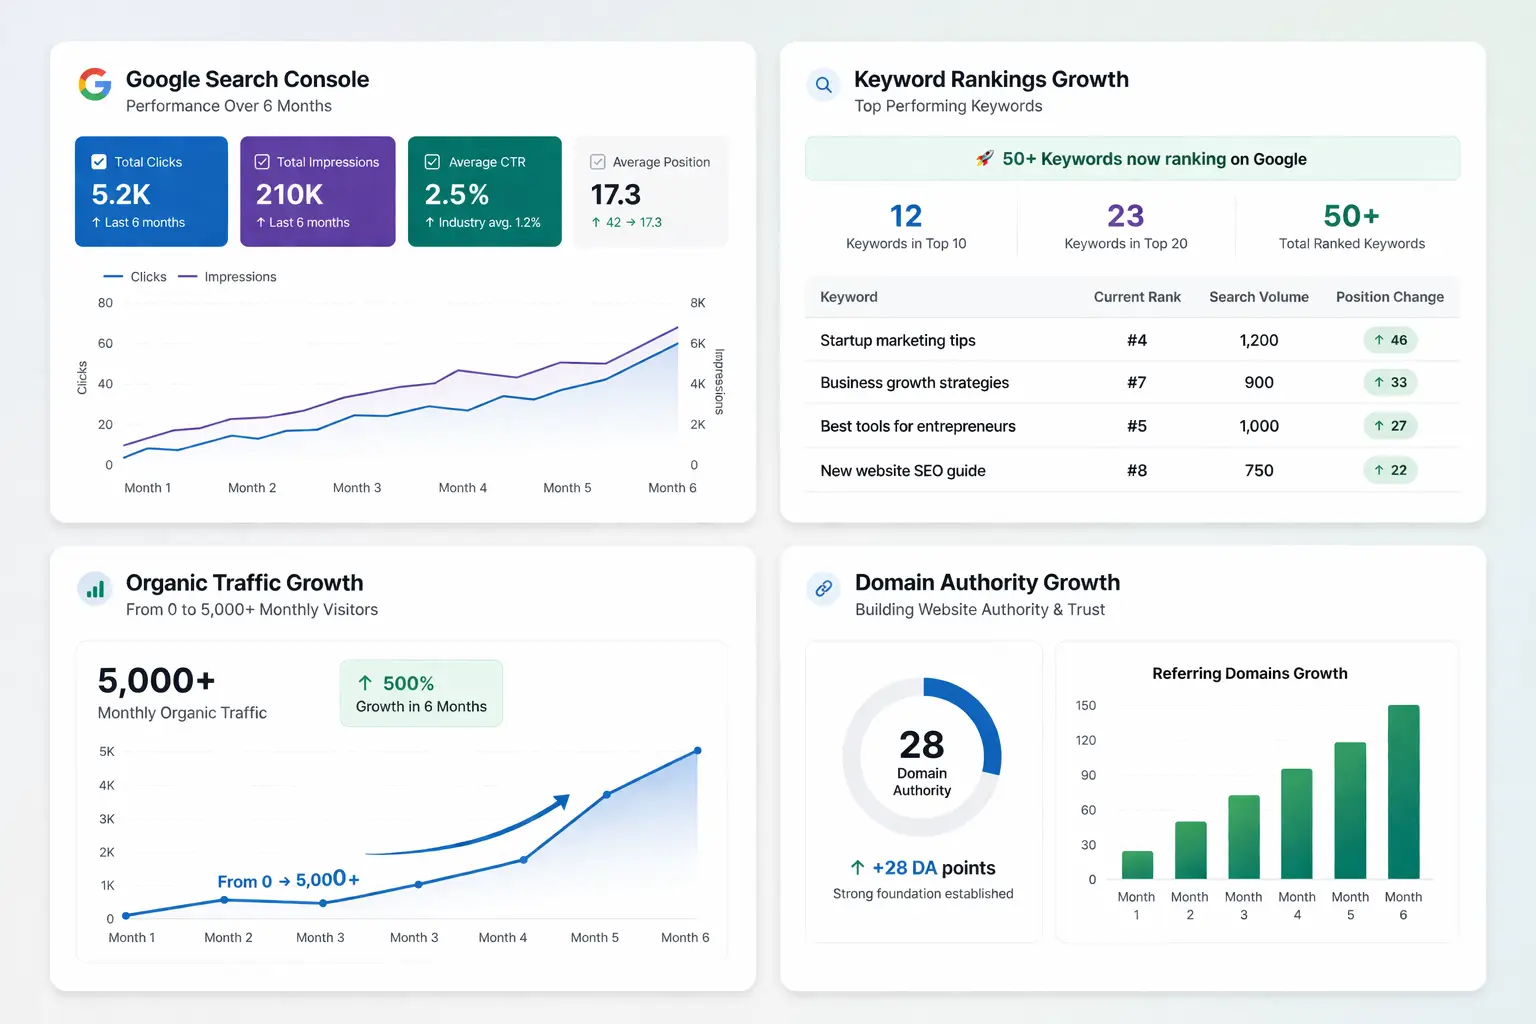Screen dimensions: 1536x1024
Task: Toggle the Total Impressions checkbox
Action: coord(262,161)
